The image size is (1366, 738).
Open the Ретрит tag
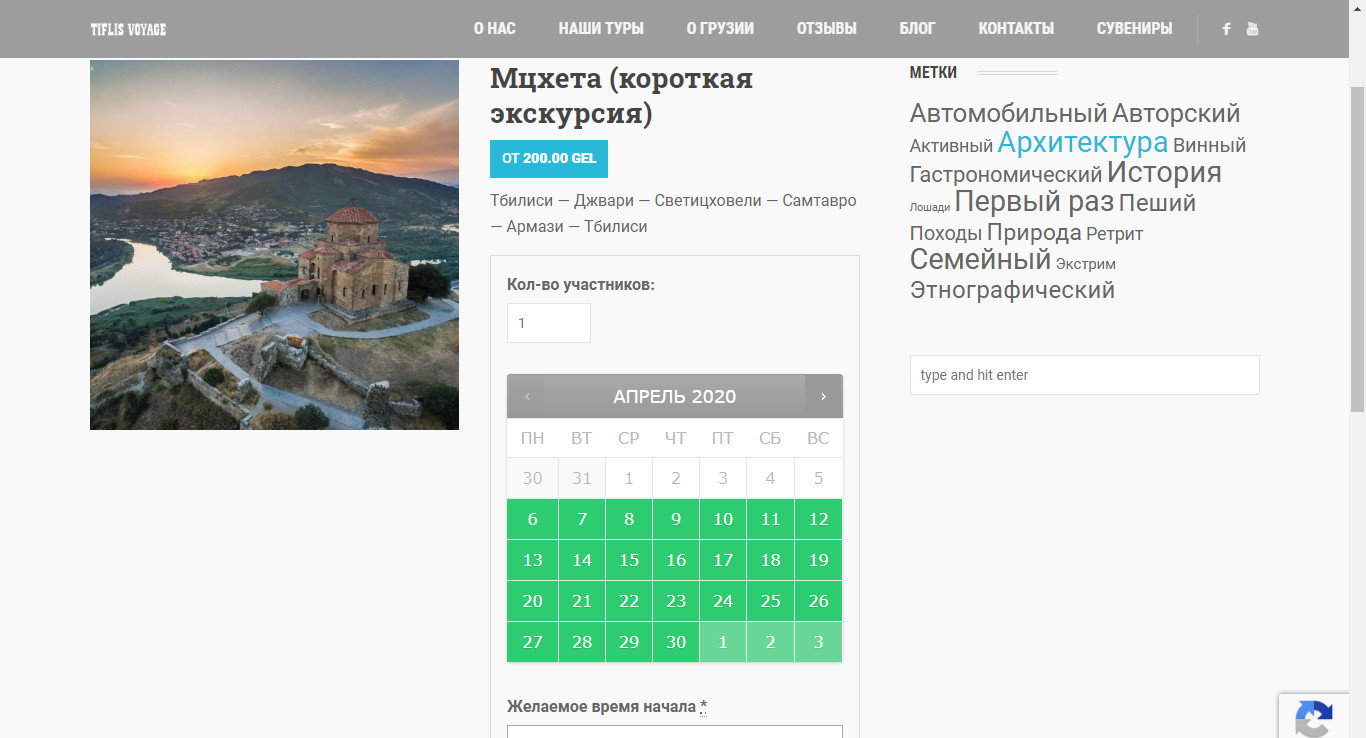(1114, 234)
